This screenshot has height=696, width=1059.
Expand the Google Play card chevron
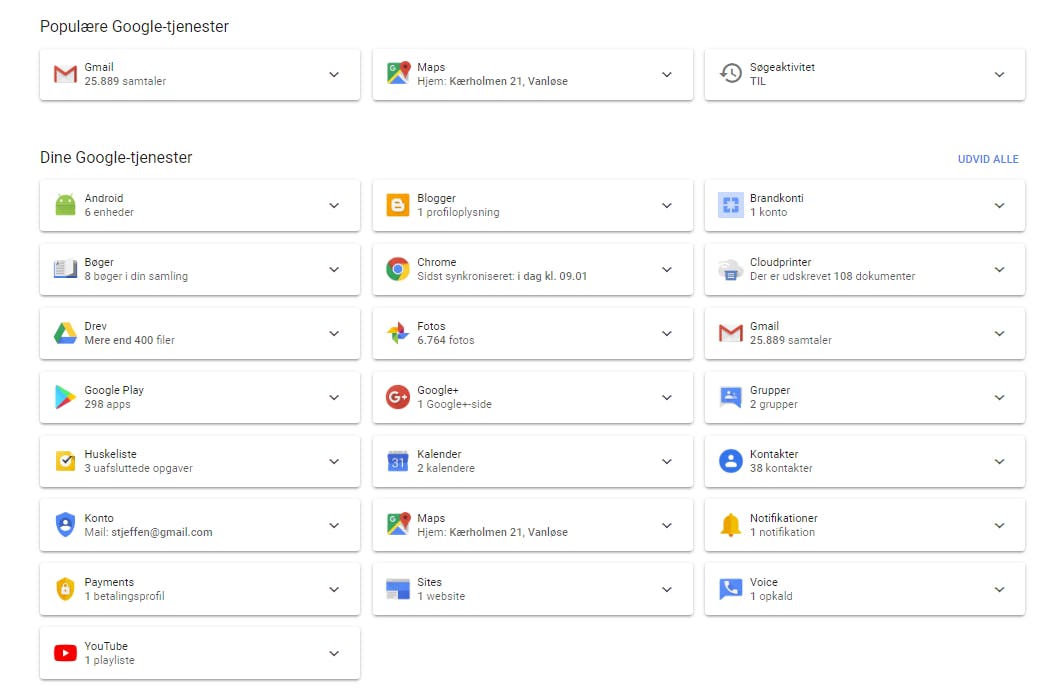point(334,398)
